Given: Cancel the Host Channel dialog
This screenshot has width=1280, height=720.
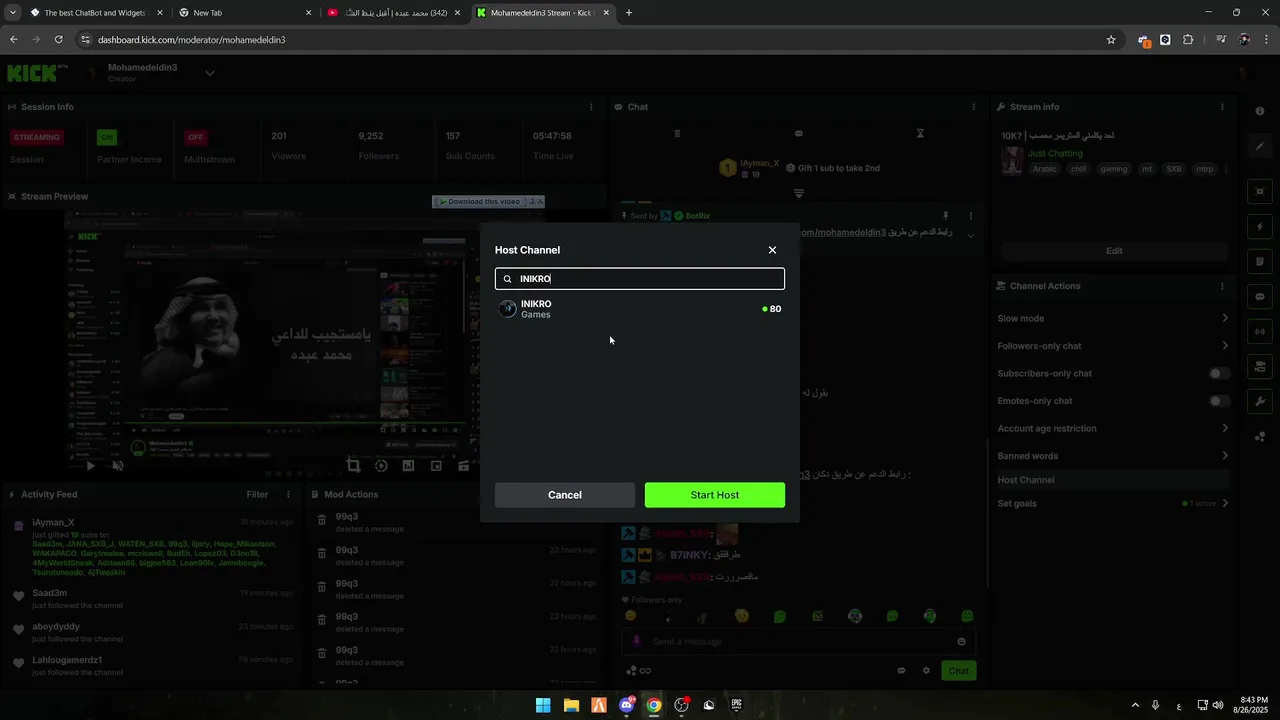Looking at the screenshot, I should (x=564, y=495).
